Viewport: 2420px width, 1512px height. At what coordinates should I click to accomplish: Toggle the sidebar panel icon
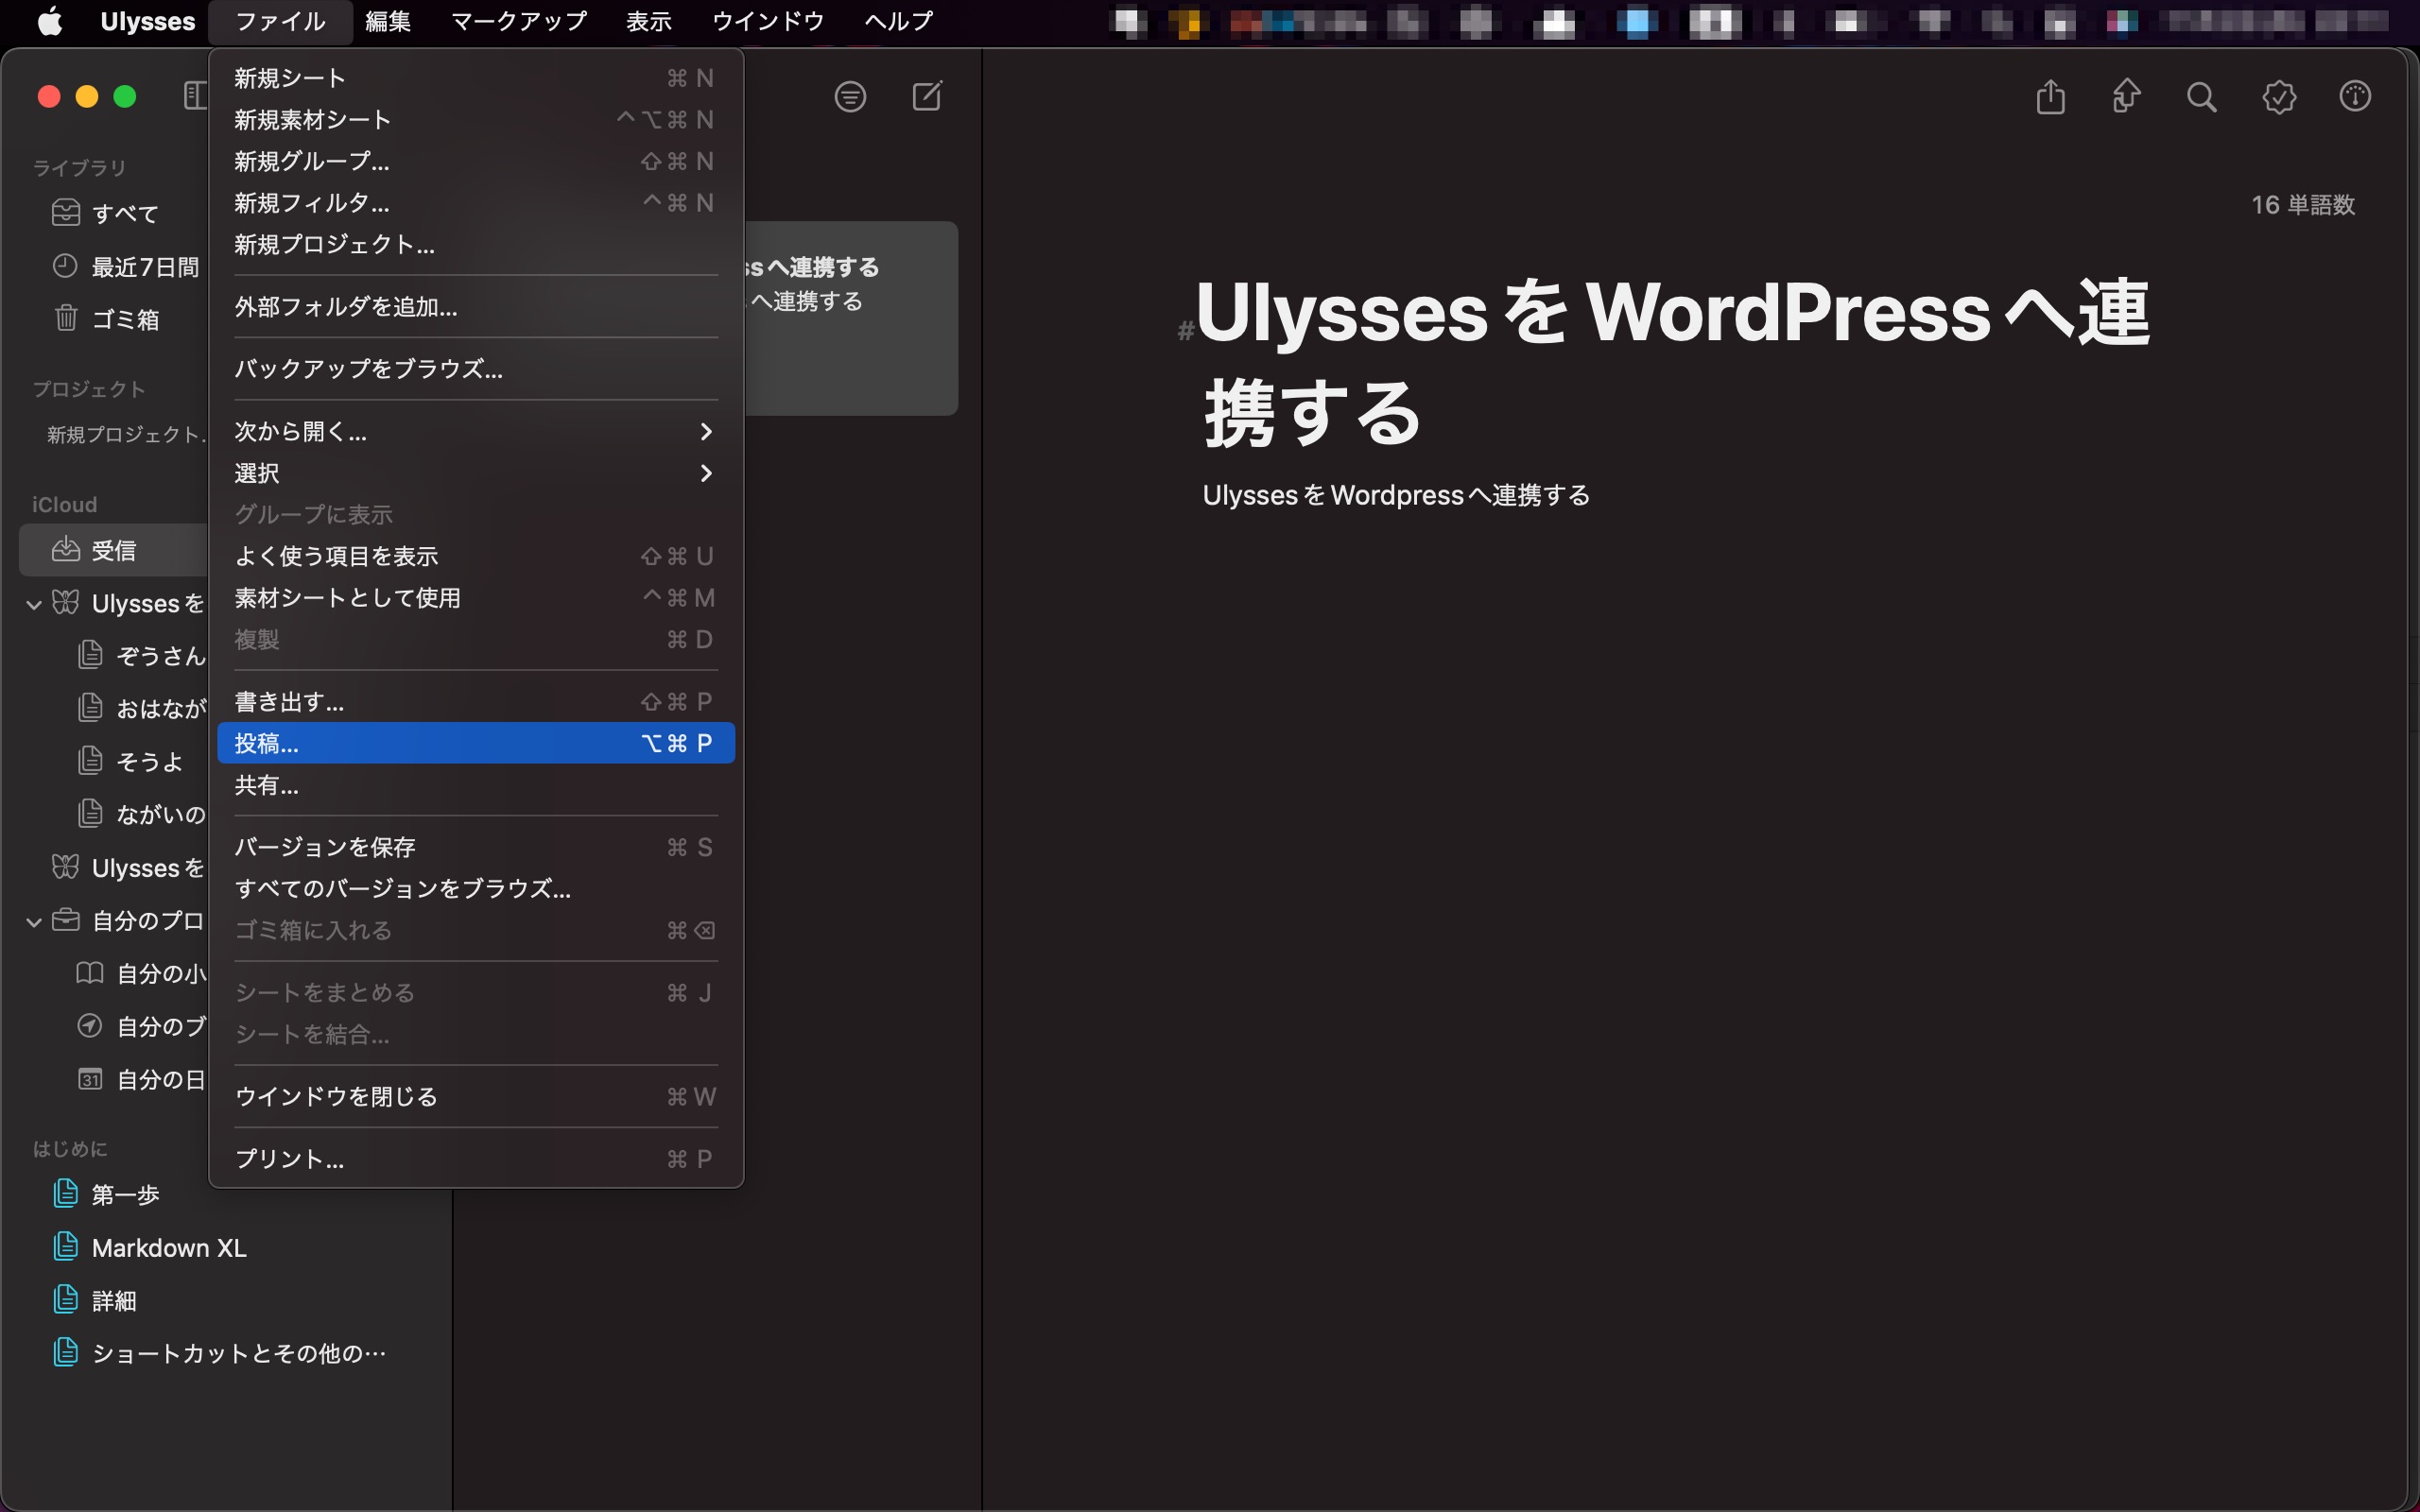coord(195,97)
